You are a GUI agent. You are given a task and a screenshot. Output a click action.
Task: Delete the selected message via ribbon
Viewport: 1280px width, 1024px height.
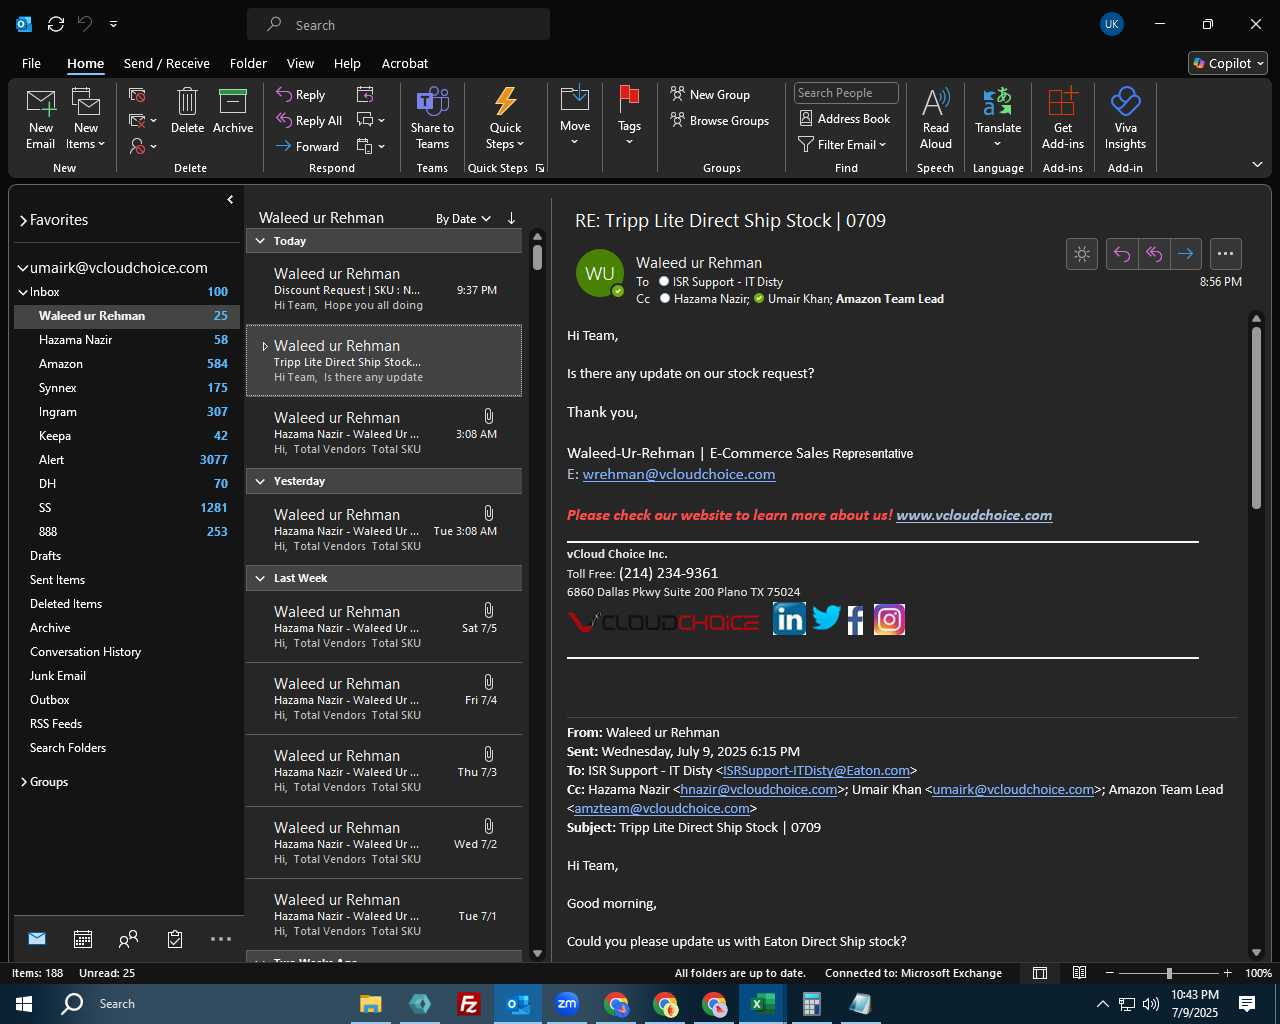[187, 110]
